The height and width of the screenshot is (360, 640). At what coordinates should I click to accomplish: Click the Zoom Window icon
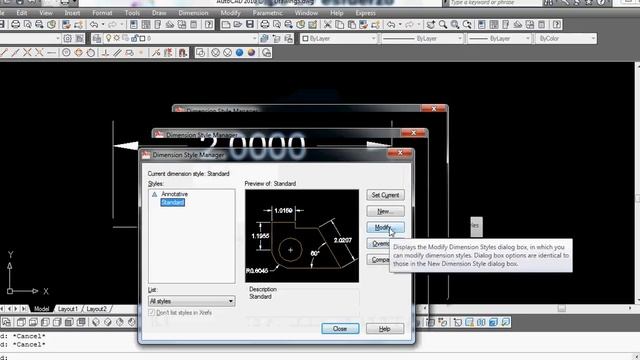coord(455,24)
